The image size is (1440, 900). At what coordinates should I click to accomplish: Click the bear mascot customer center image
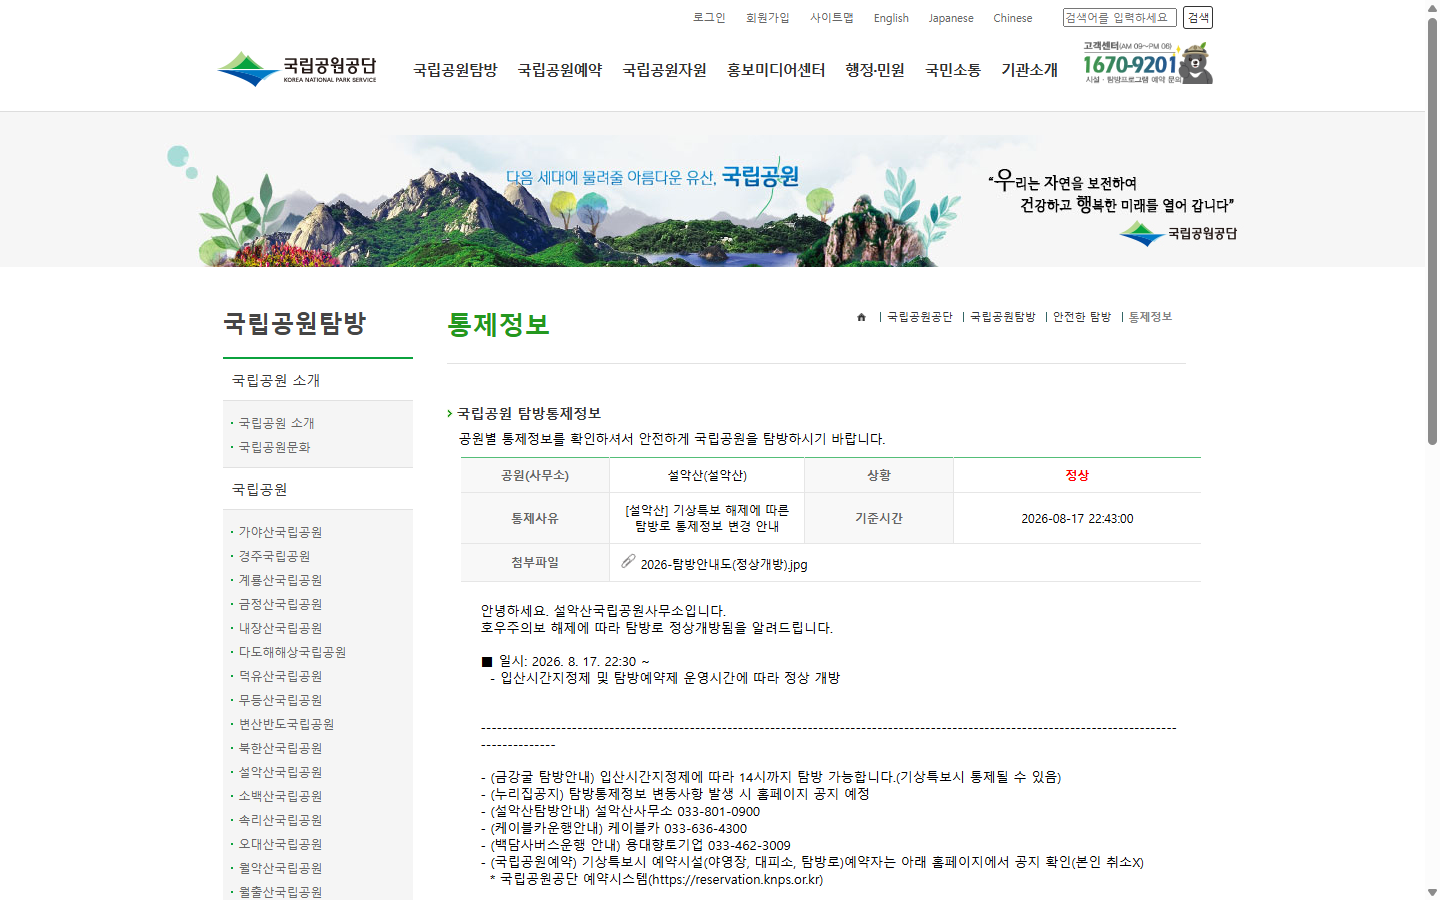(x=1148, y=62)
